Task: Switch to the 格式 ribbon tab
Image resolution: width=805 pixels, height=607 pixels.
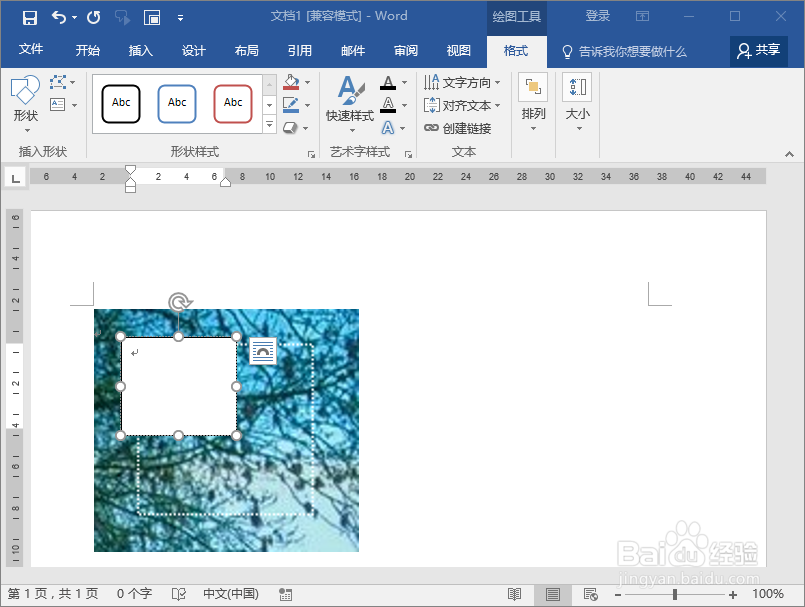Action: (516, 50)
